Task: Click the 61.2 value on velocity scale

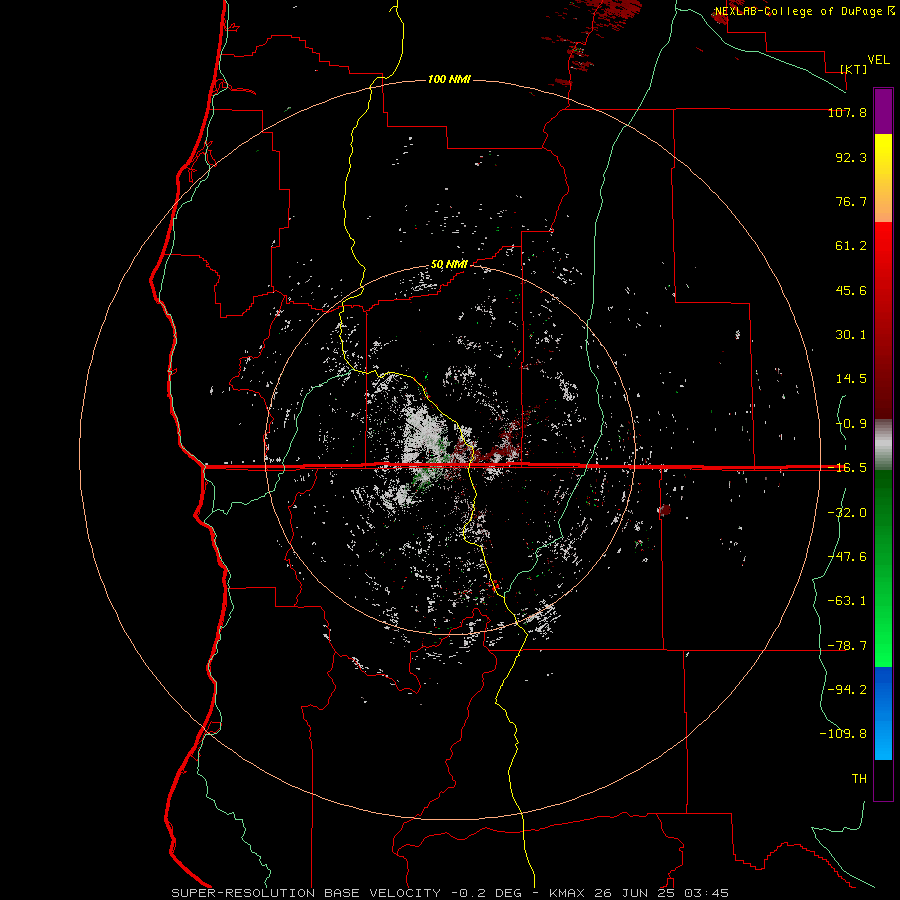Action: (x=851, y=246)
